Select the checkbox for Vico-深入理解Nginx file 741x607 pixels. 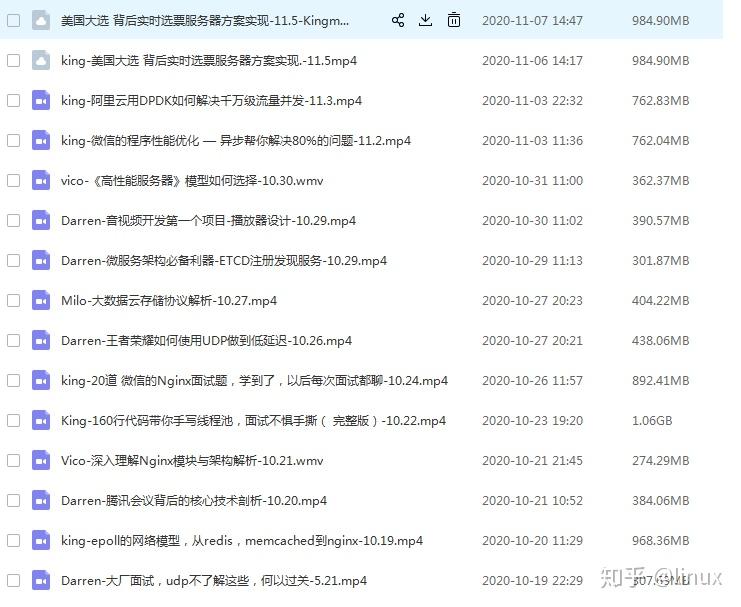click(x=14, y=460)
